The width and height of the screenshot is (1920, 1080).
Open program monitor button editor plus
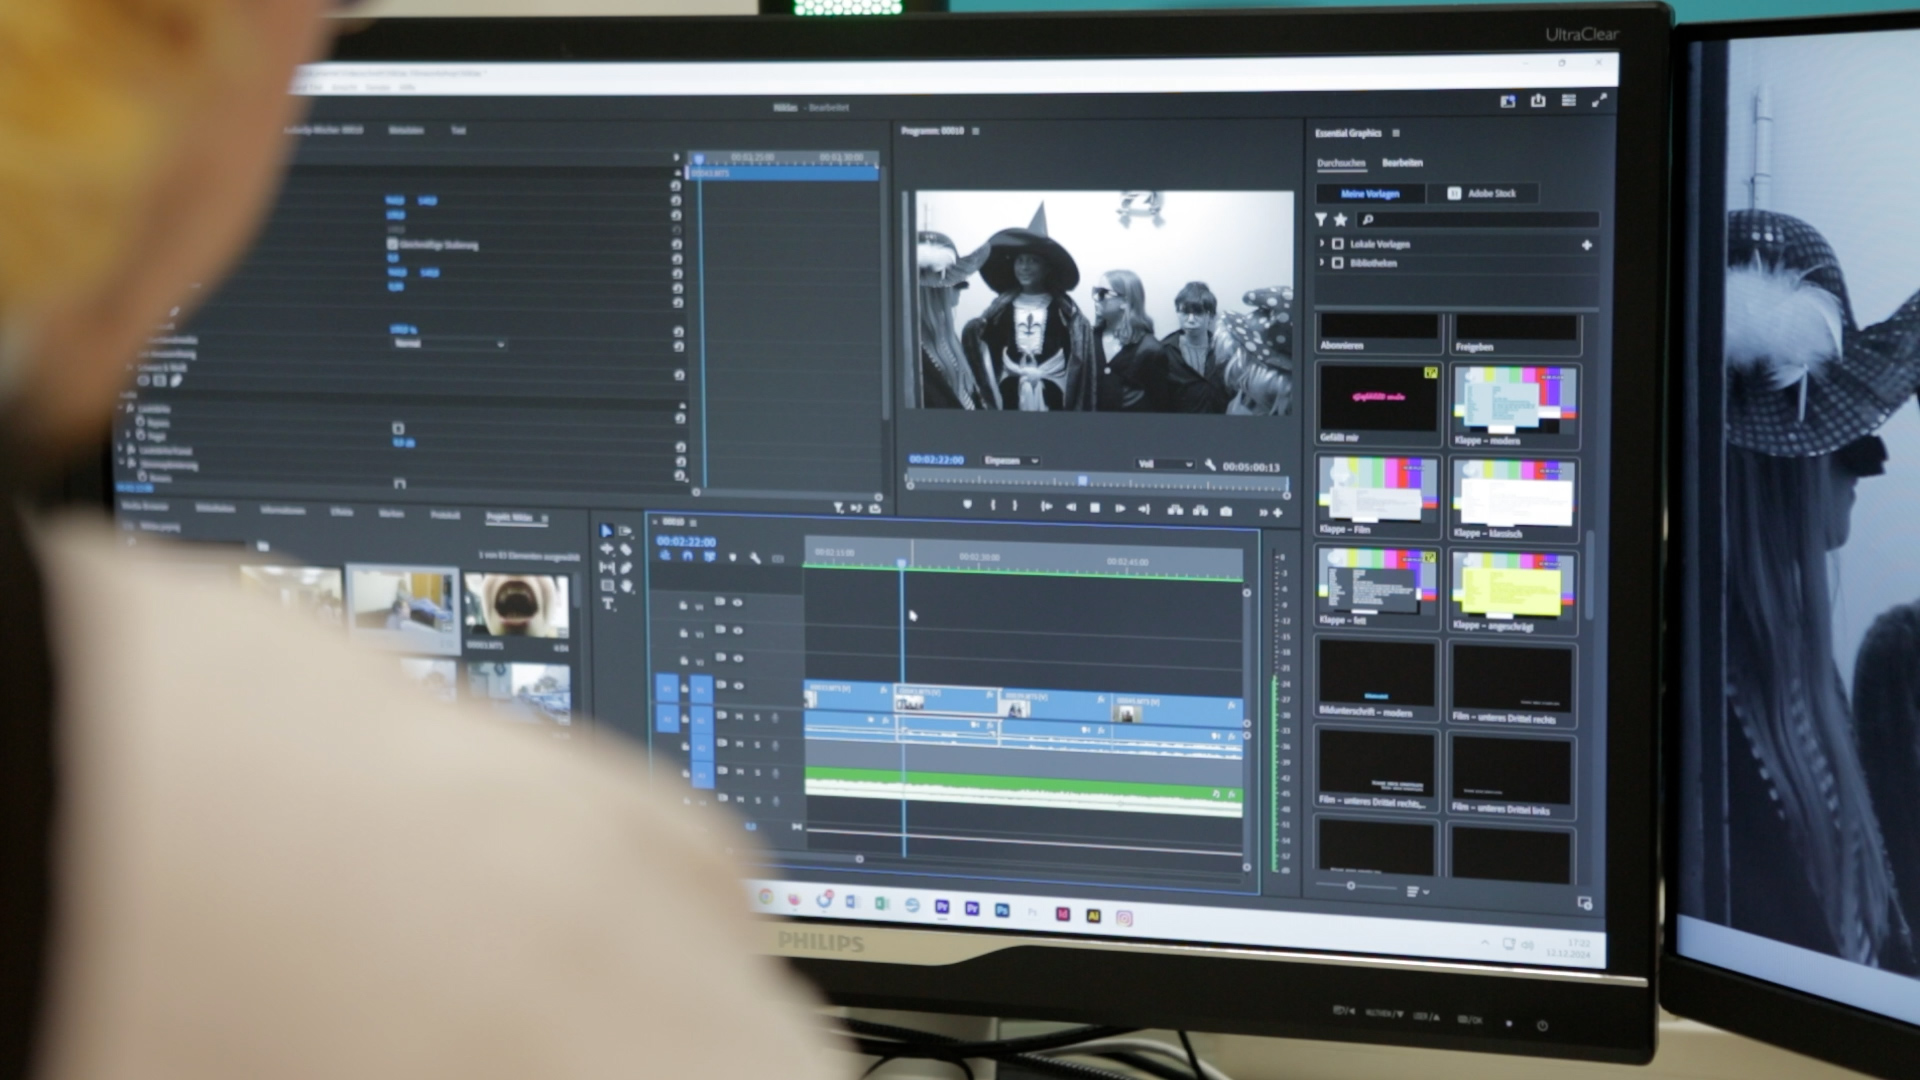click(1277, 512)
